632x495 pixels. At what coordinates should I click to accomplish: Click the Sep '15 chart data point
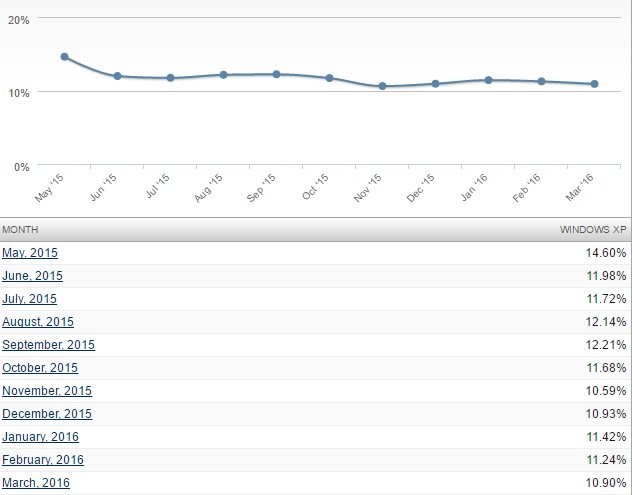click(x=276, y=74)
